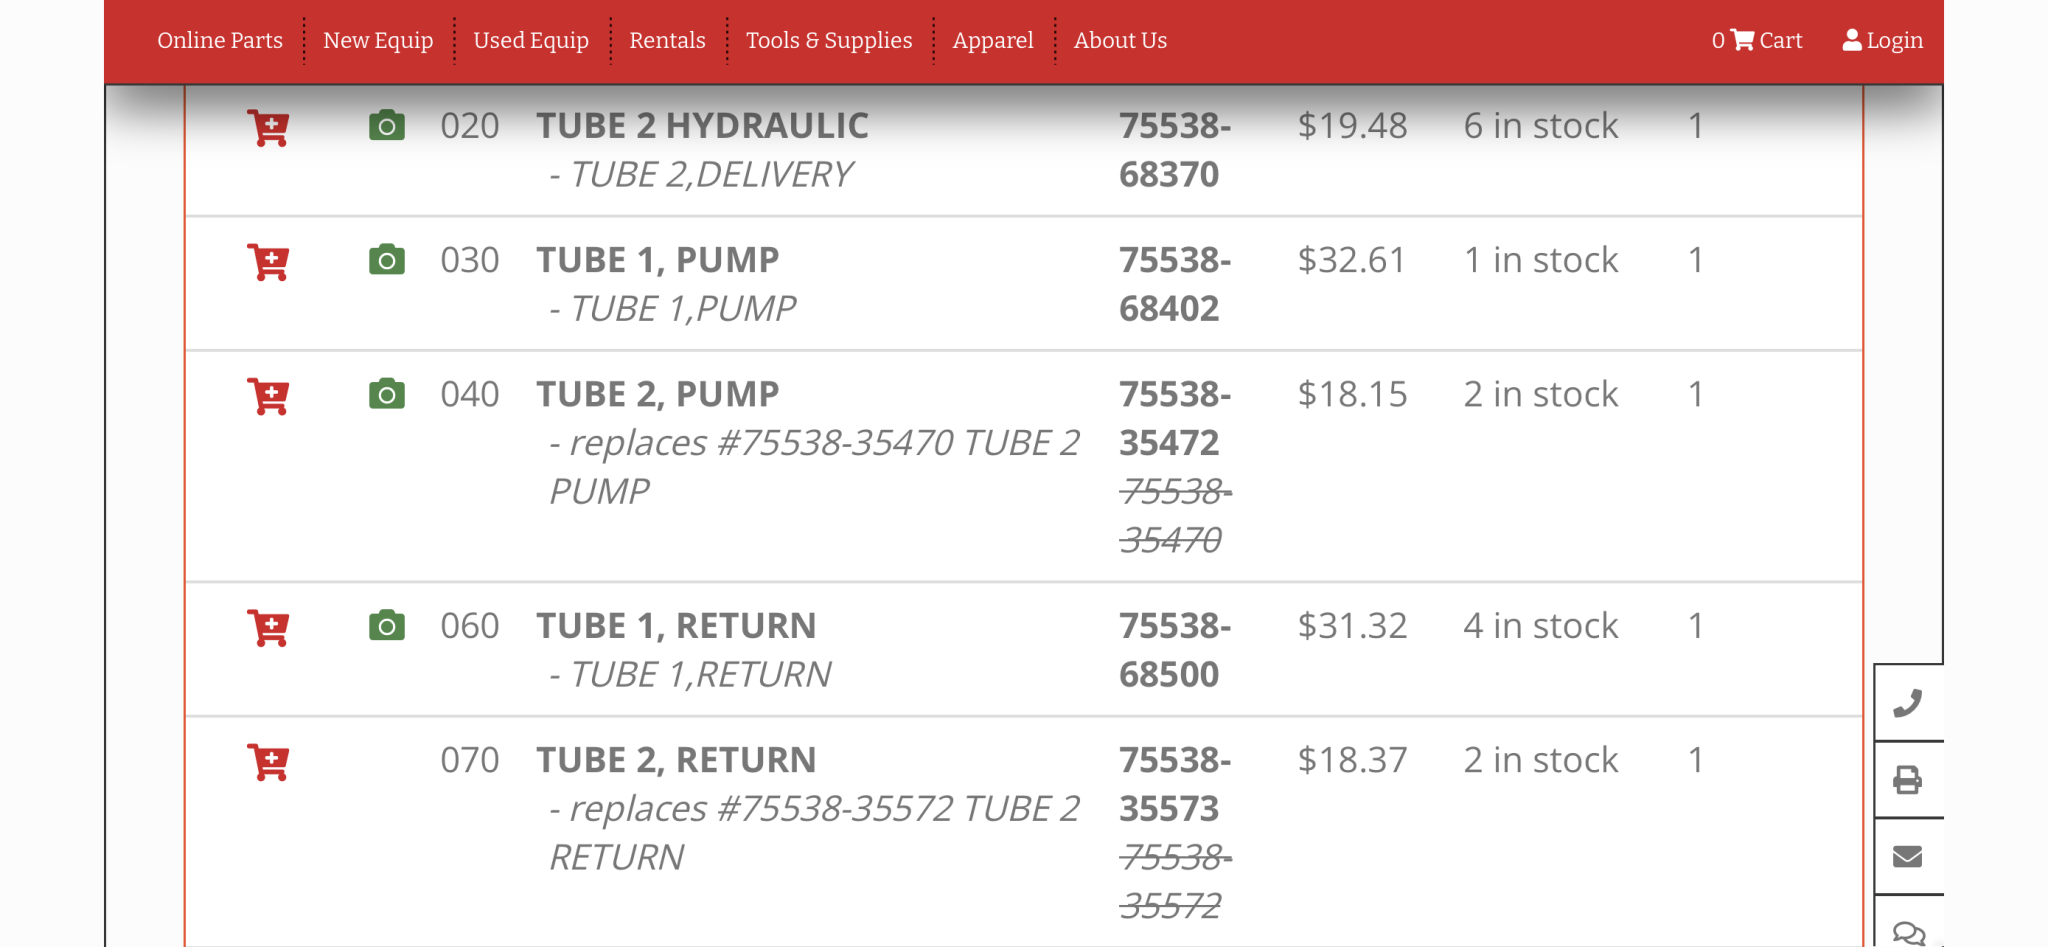This screenshot has width=2048, height=947.
Task: Click the Login link
Action: point(1883,41)
